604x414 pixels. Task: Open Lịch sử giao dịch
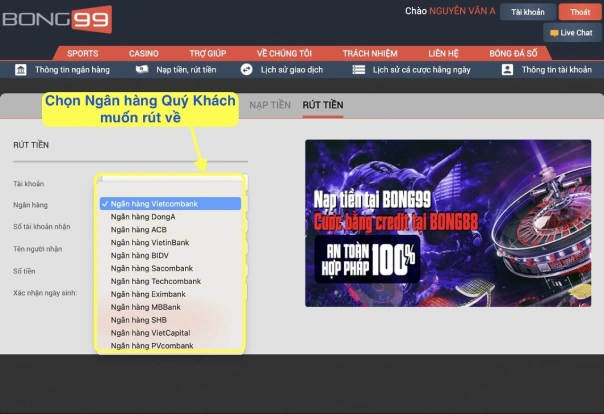tap(292, 70)
